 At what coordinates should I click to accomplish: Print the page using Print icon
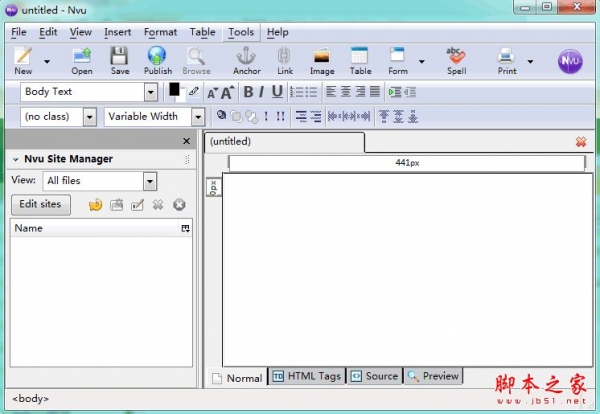[507, 60]
